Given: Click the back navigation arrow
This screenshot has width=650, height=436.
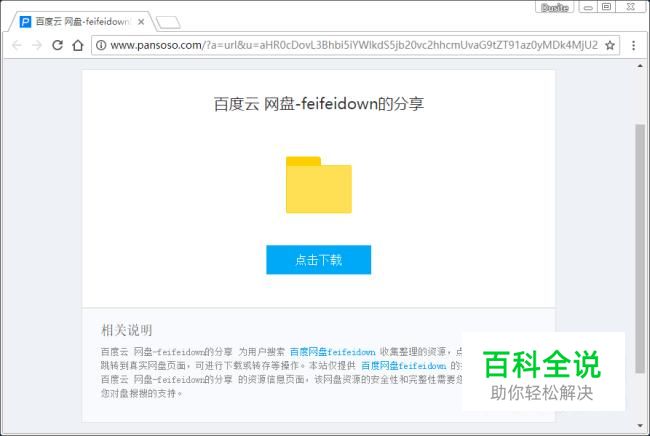Looking at the screenshot, I should click(x=17, y=45).
